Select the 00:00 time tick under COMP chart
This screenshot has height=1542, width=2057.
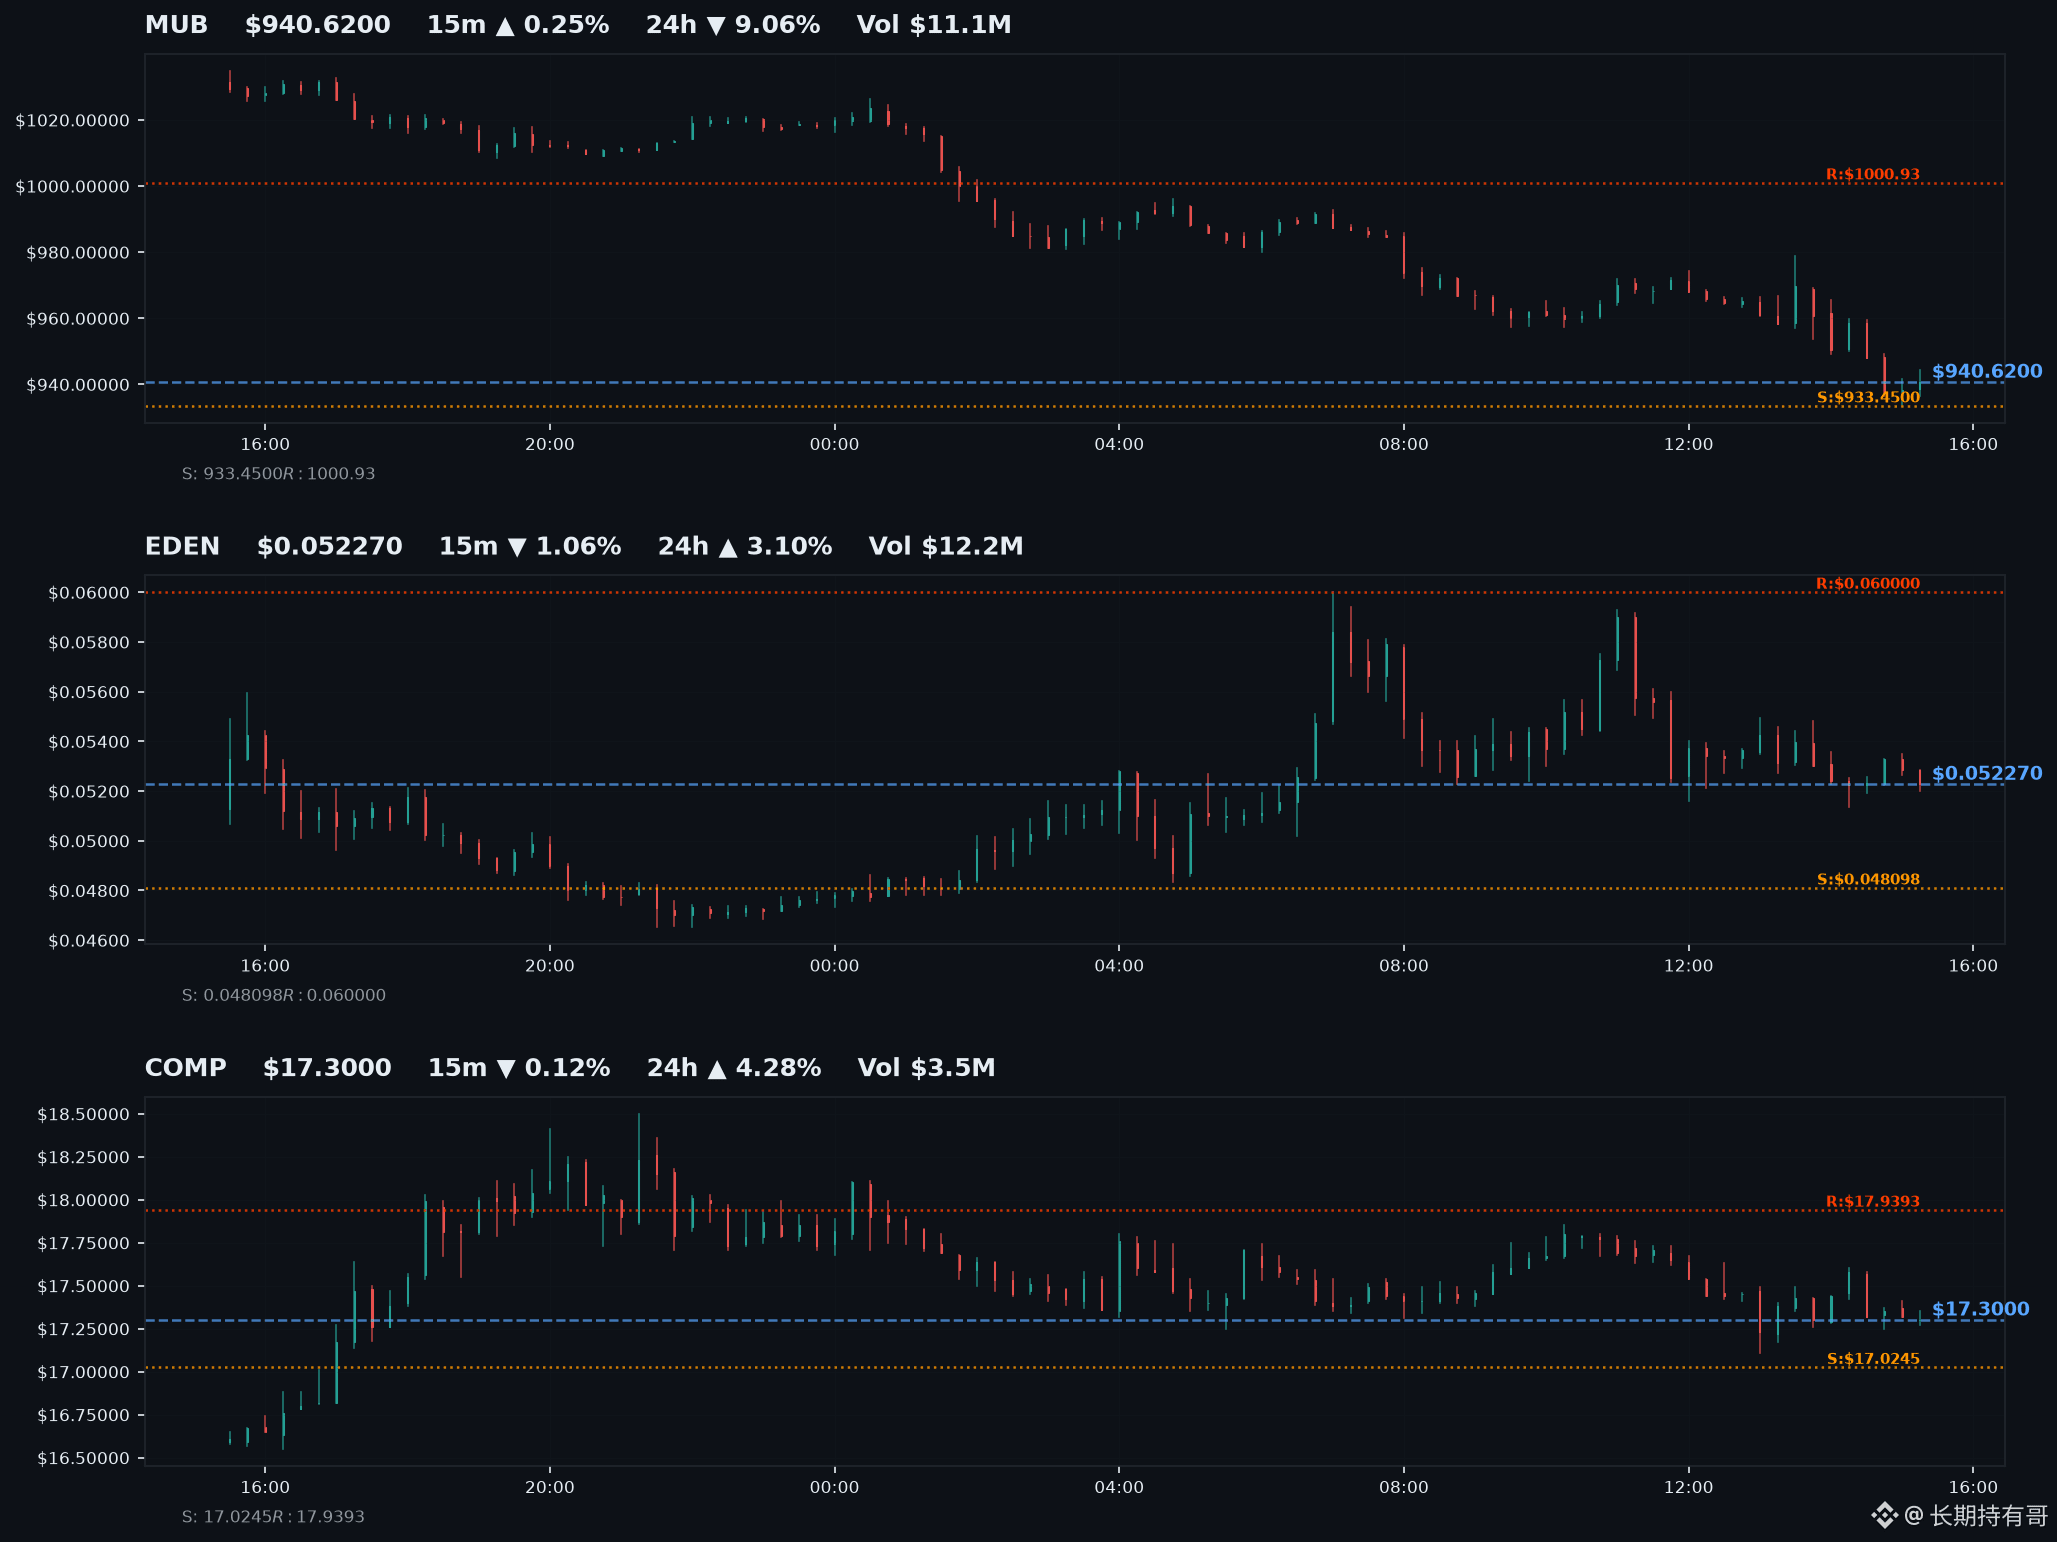click(834, 1487)
